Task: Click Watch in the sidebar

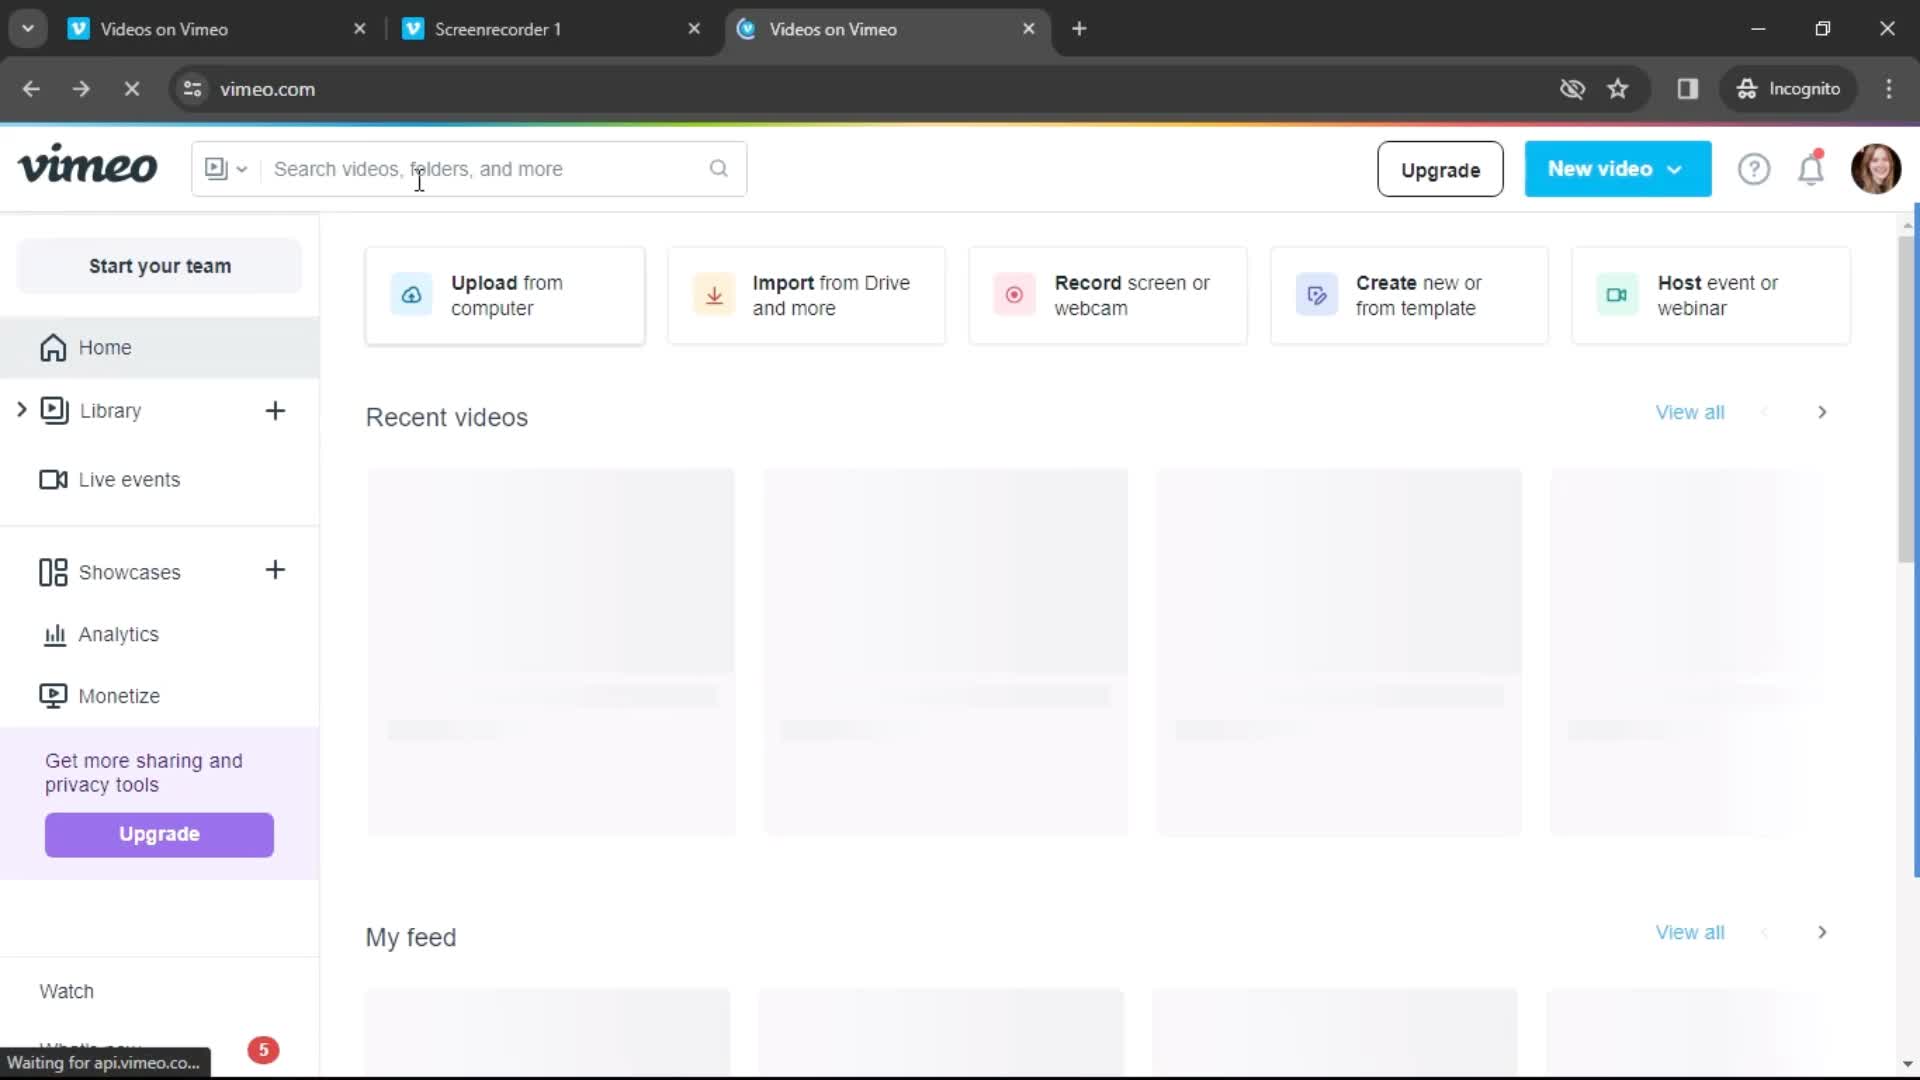Action: point(66,991)
